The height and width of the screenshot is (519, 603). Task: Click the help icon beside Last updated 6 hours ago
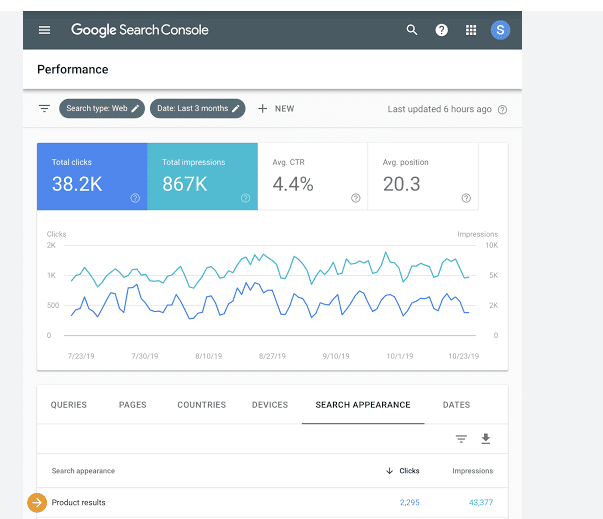click(x=502, y=110)
